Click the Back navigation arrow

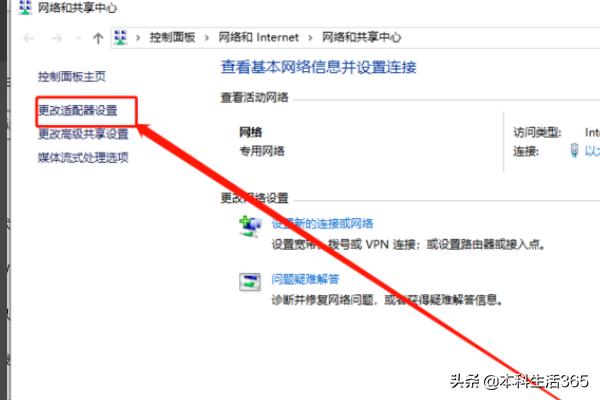pyautogui.click(x=29, y=38)
